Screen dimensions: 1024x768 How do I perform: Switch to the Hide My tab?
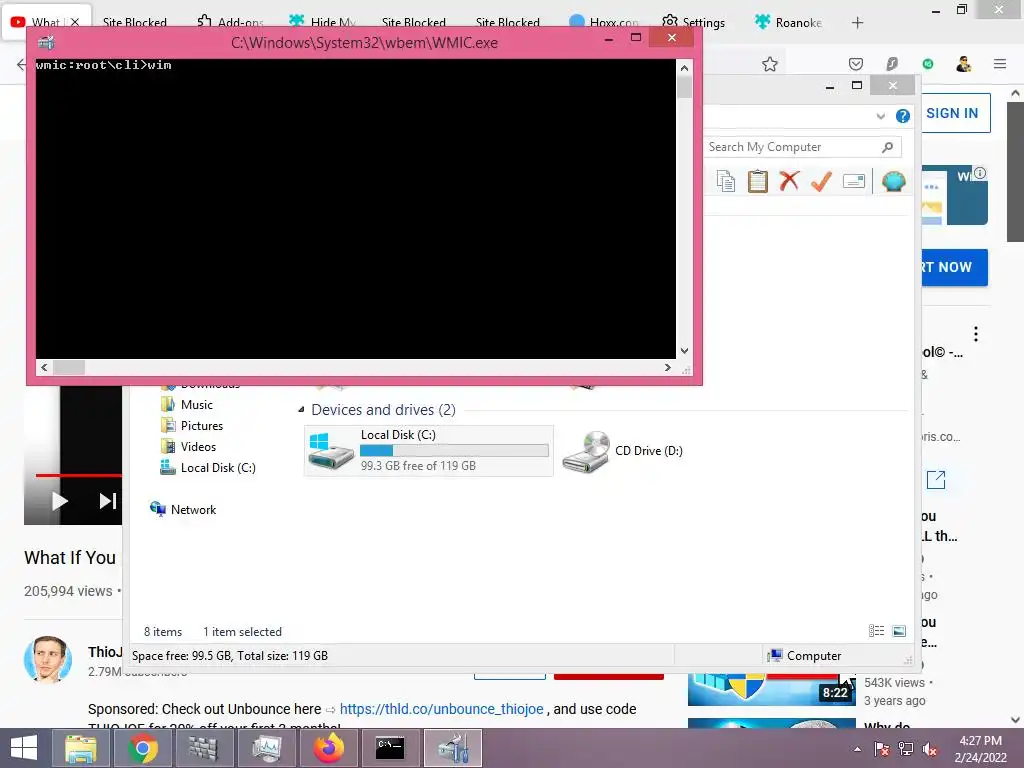coord(323,22)
